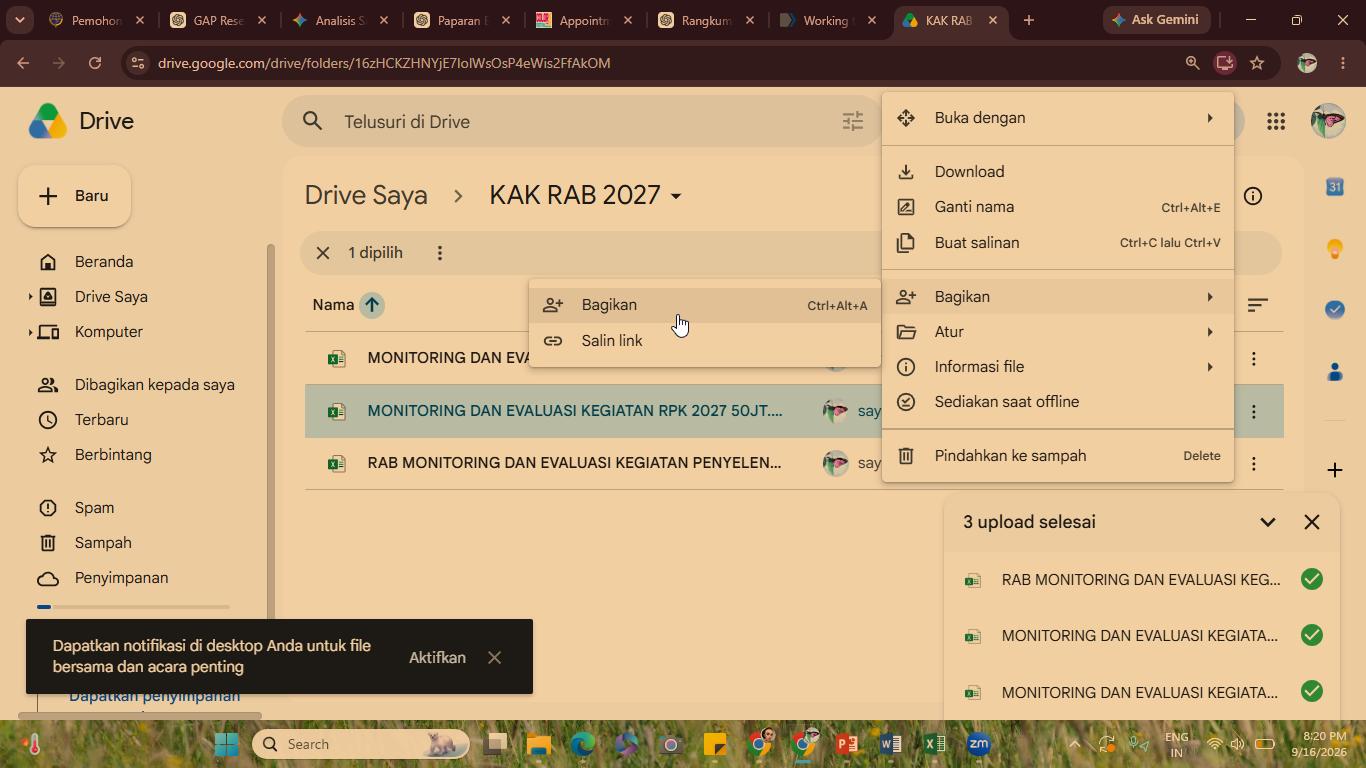
Task: Collapse the upload selesai panel
Action: coord(1267,522)
